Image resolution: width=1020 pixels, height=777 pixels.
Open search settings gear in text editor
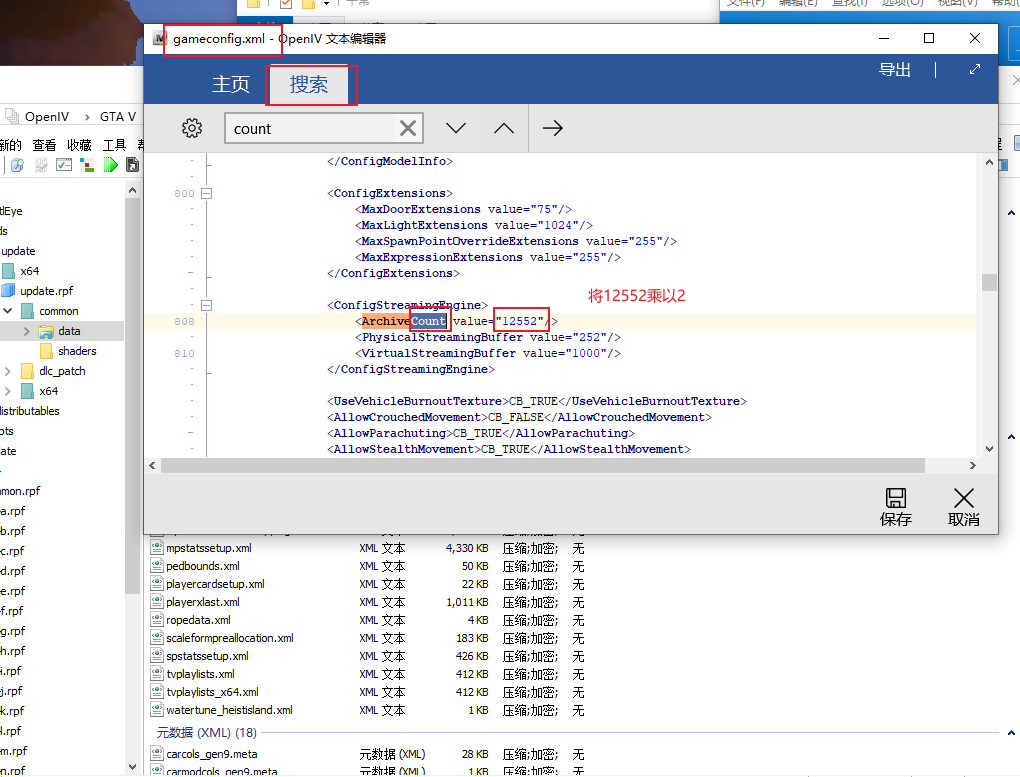coord(192,128)
